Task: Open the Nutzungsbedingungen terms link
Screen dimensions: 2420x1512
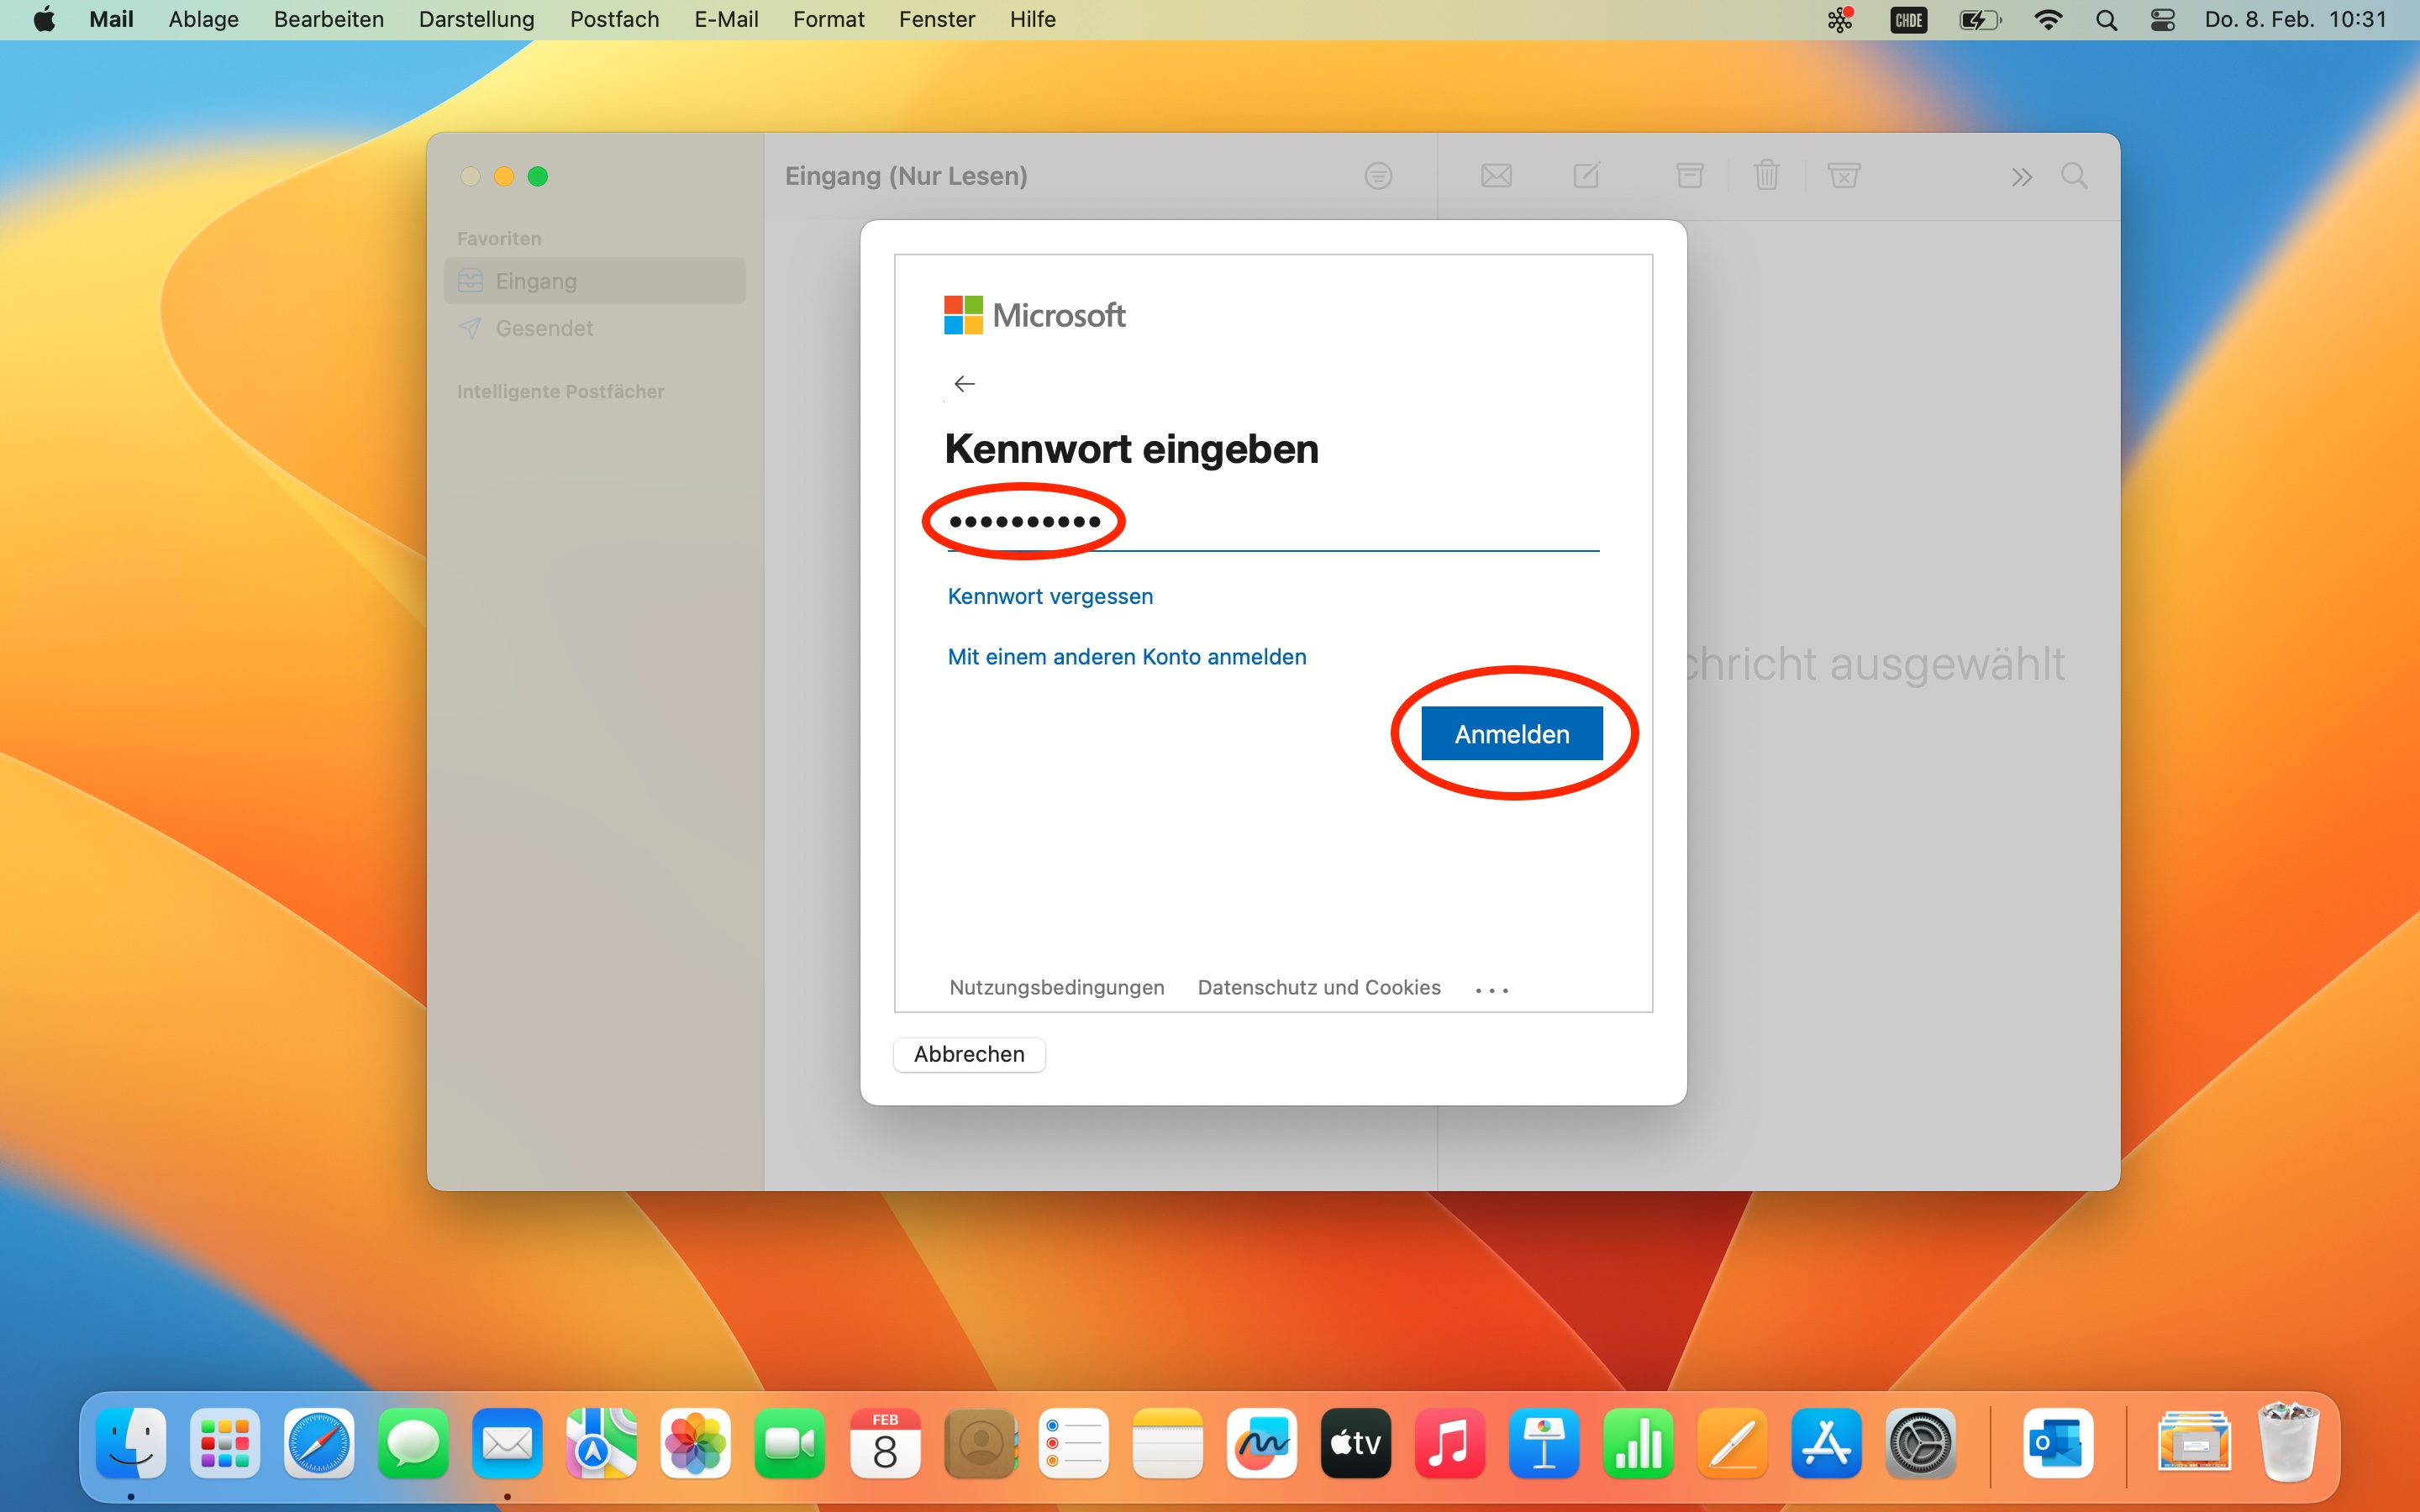Action: 1056,987
